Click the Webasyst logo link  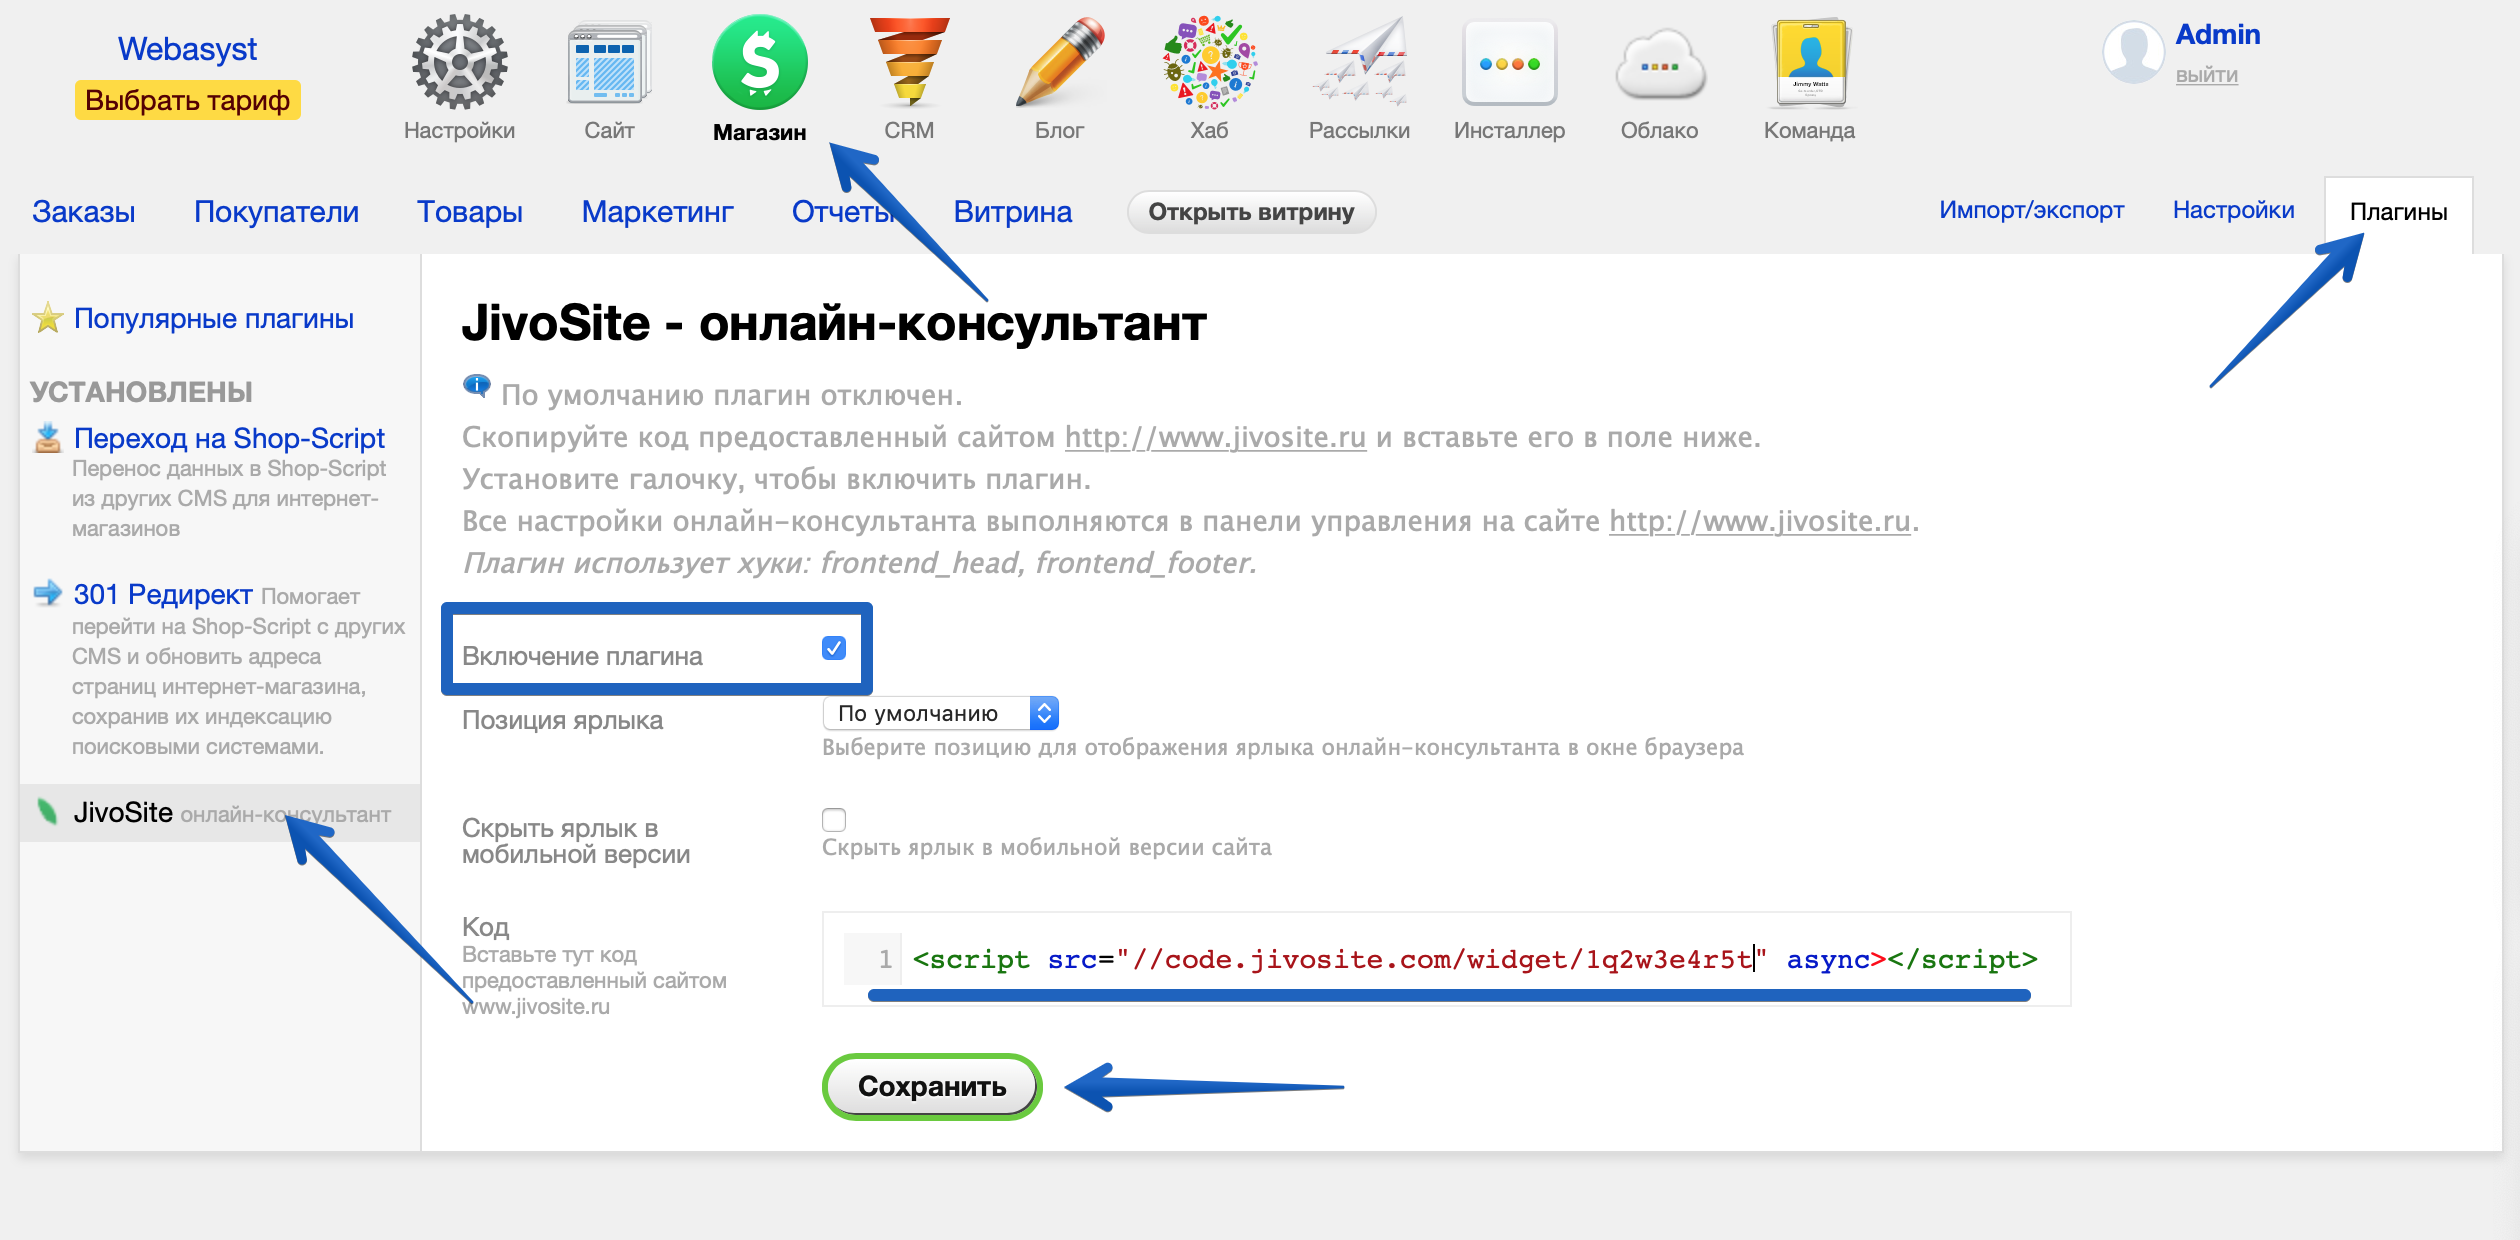(187, 48)
